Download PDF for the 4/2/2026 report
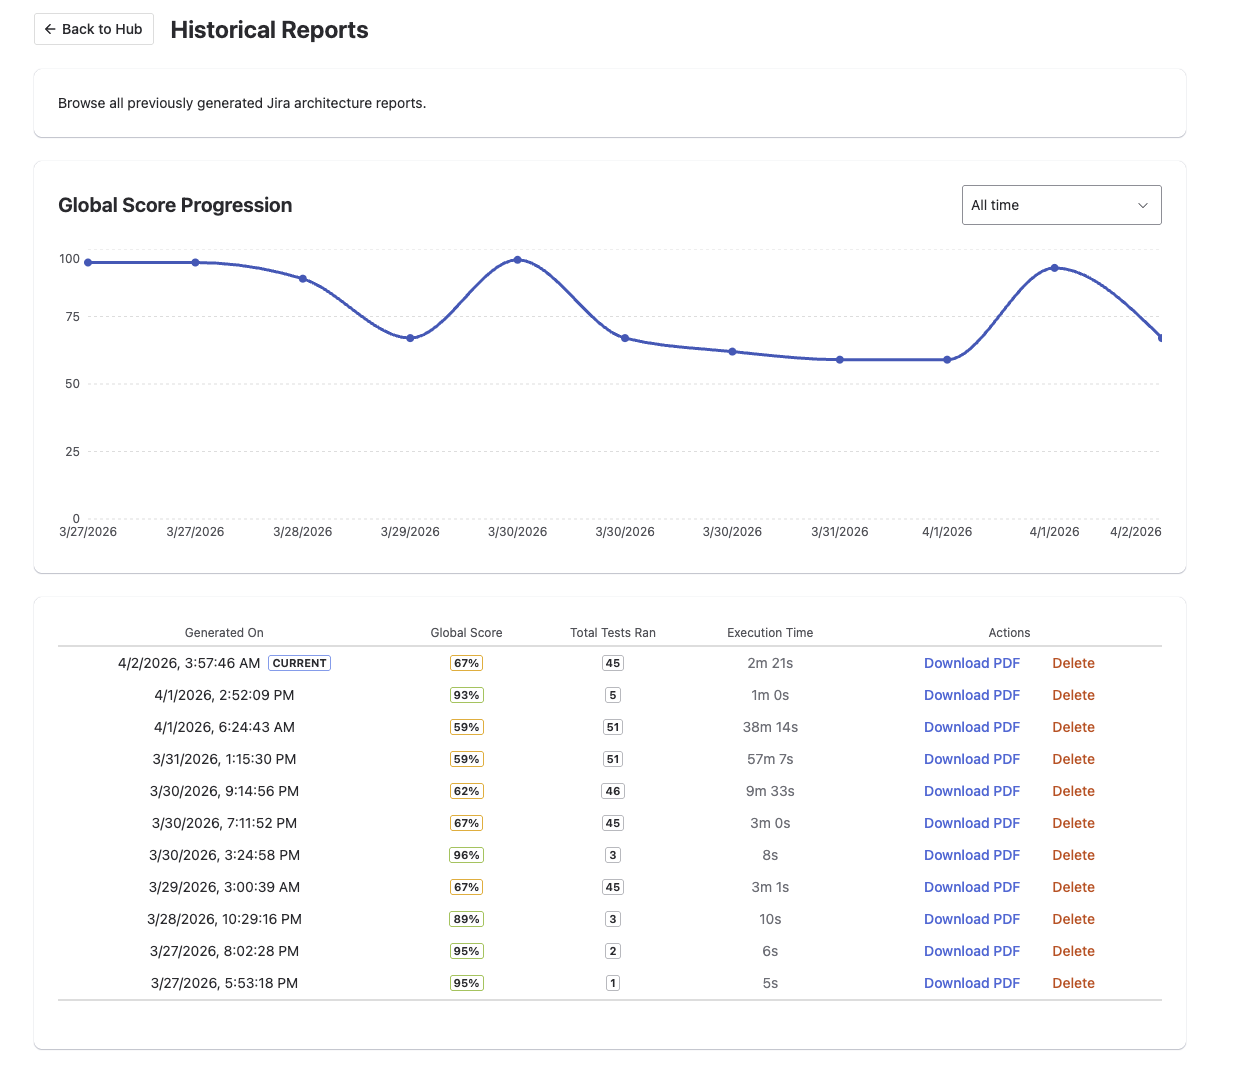 tap(971, 662)
